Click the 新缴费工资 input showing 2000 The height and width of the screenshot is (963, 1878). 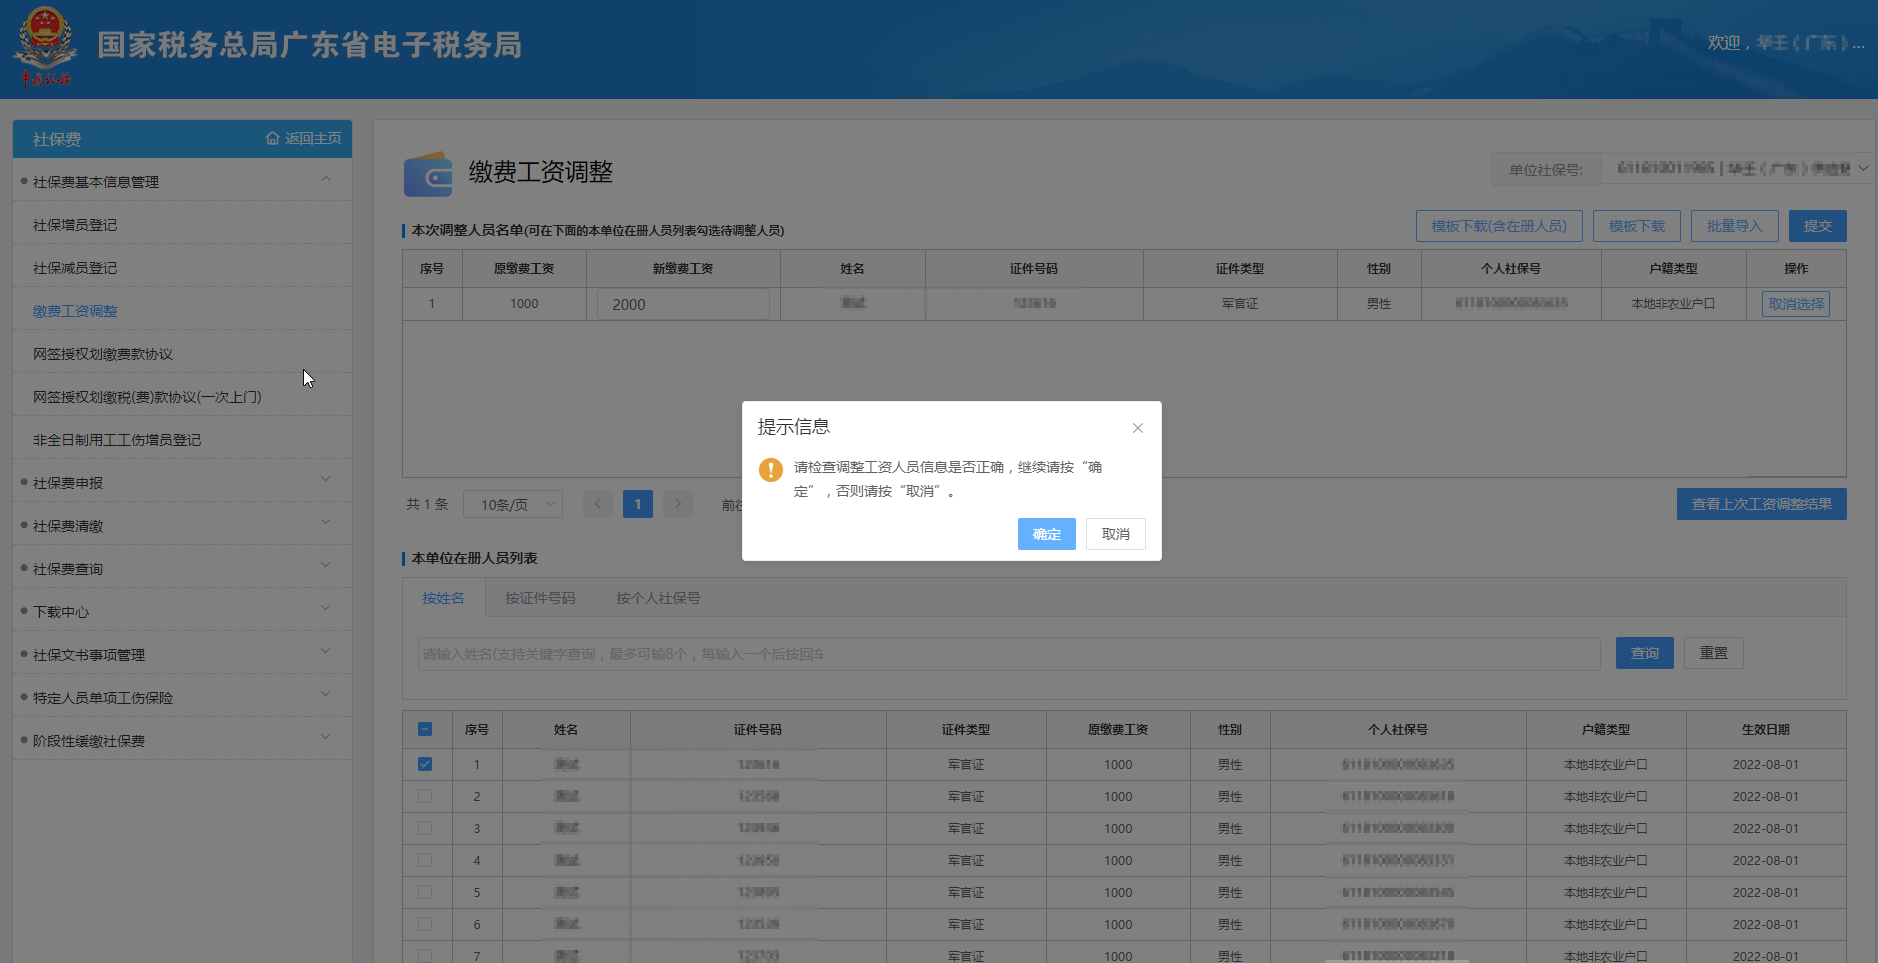pos(683,304)
